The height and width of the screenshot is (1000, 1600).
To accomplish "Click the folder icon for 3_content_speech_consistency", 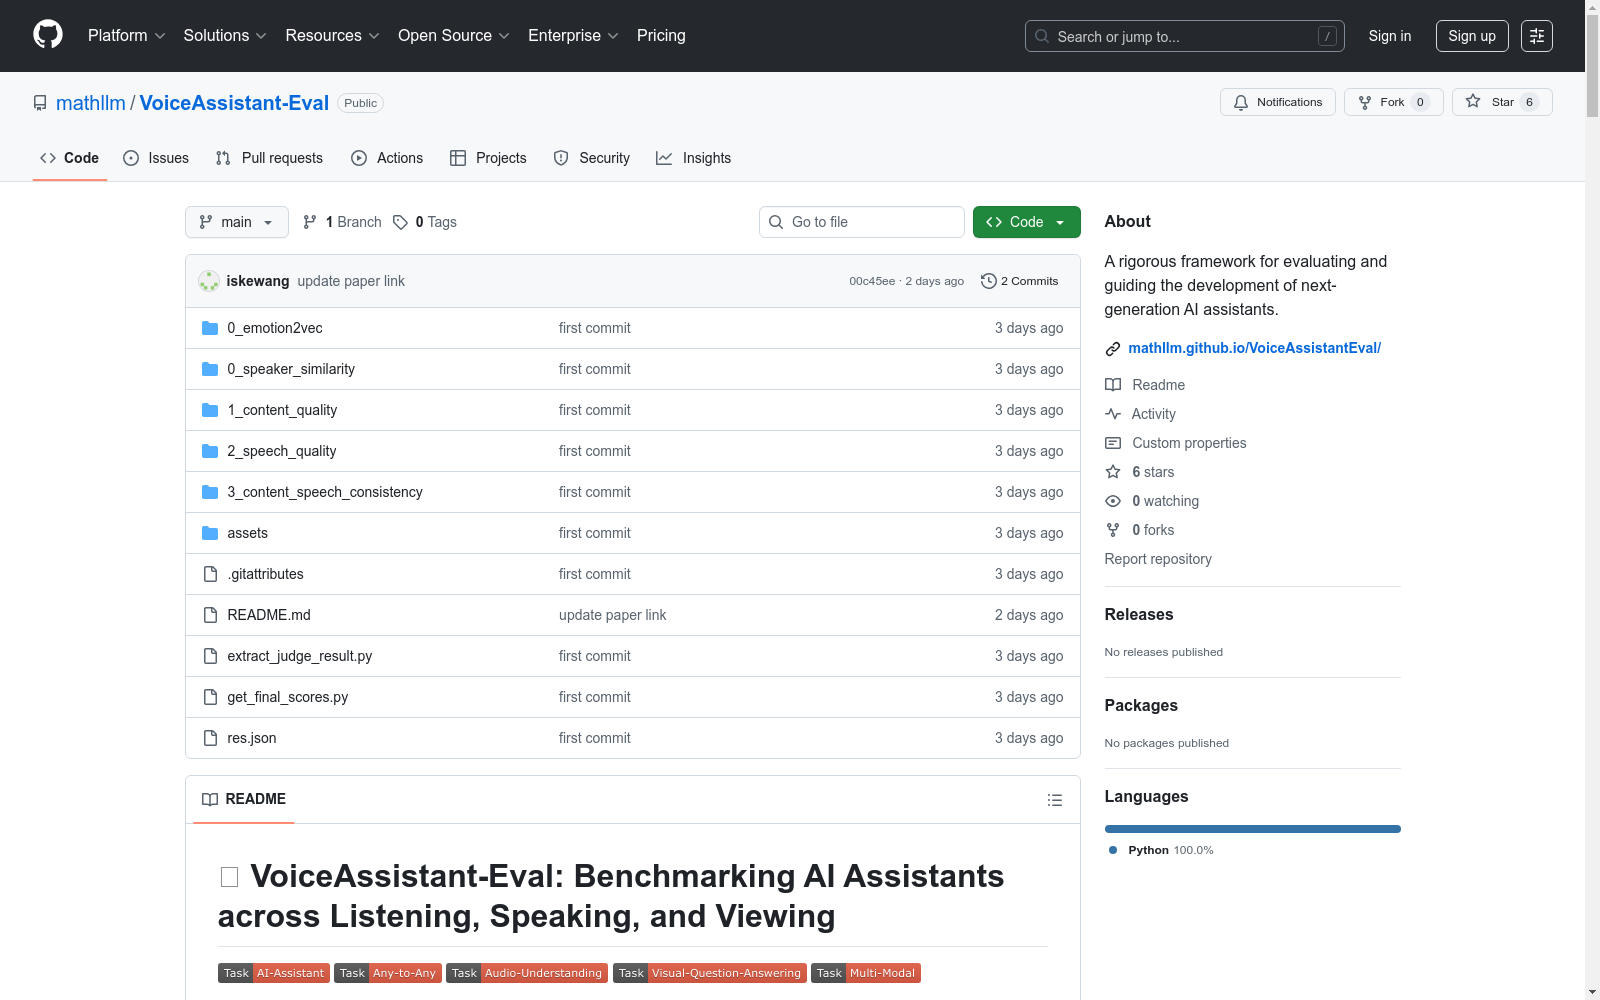I will pyautogui.click(x=210, y=492).
